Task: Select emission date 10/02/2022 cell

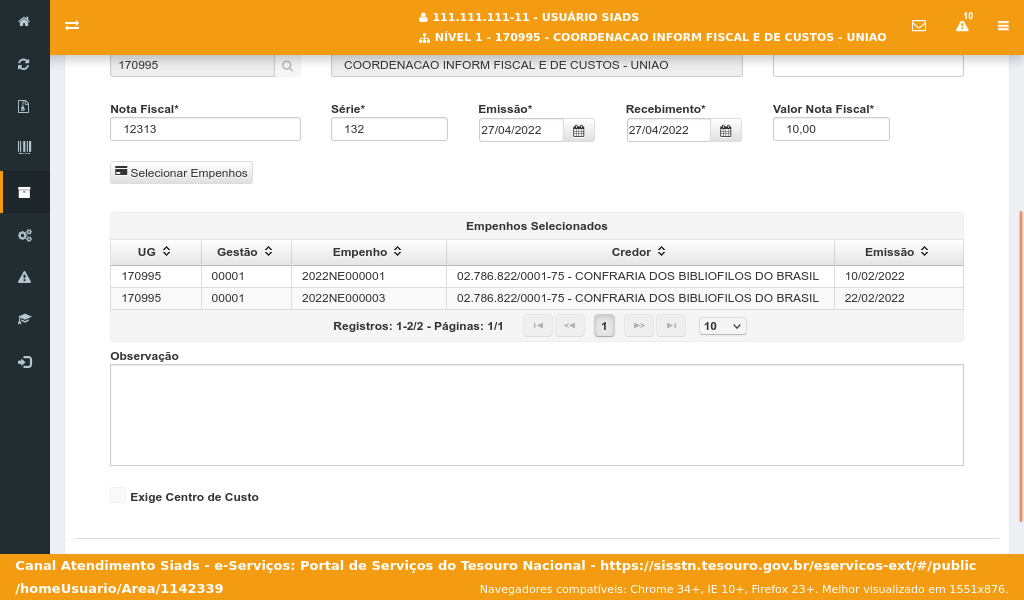Action: coord(899,277)
